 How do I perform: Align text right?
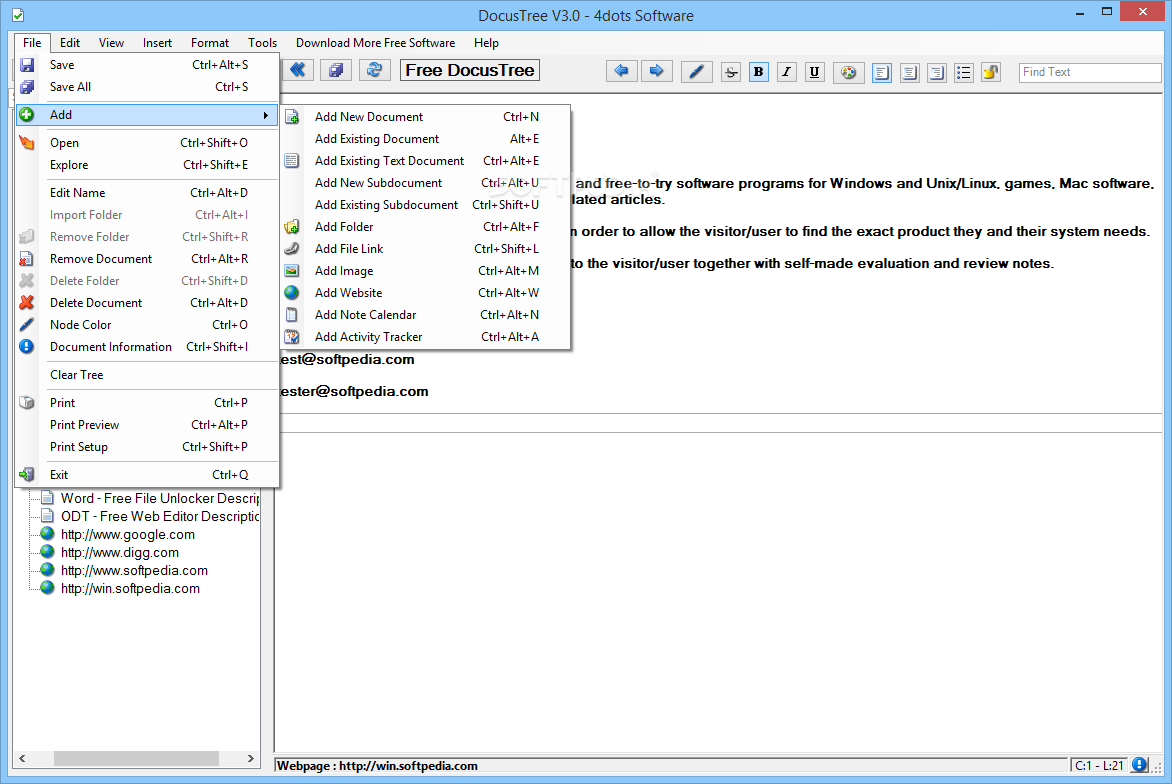[937, 72]
